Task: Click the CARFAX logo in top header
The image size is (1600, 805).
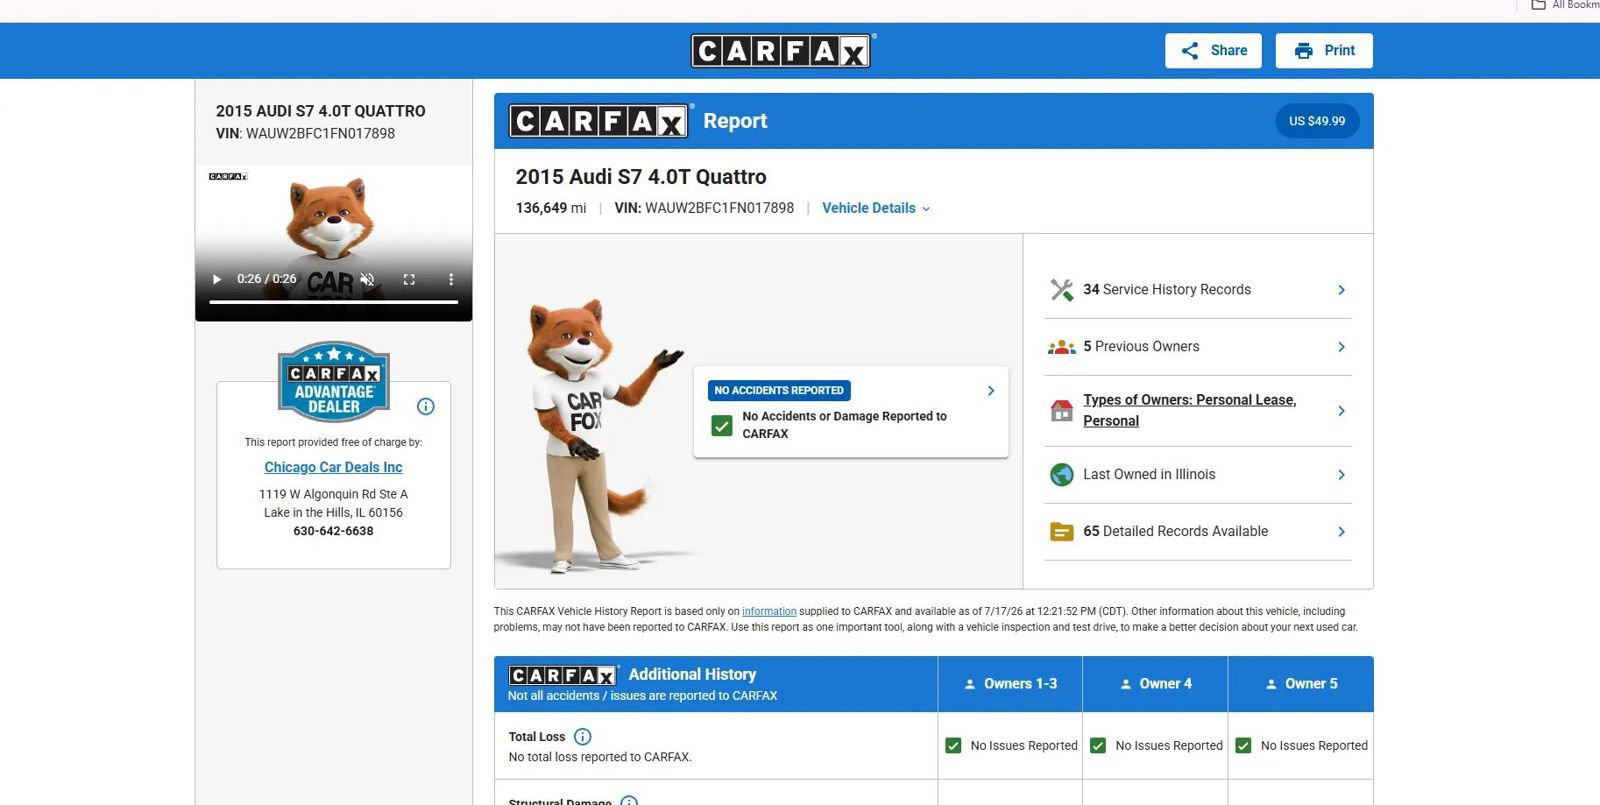Action: point(781,51)
